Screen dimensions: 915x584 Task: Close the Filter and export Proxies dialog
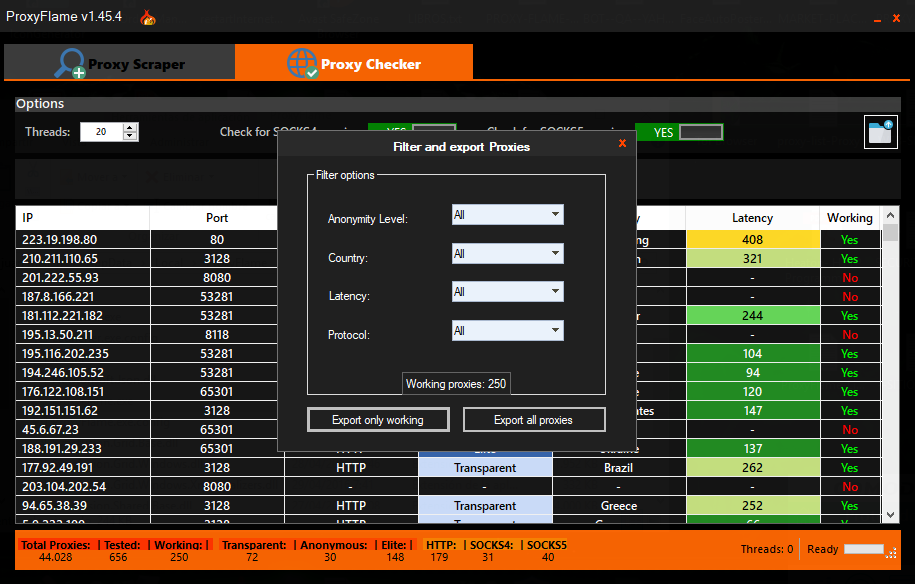pyautogui.click(x=622, y=144)
